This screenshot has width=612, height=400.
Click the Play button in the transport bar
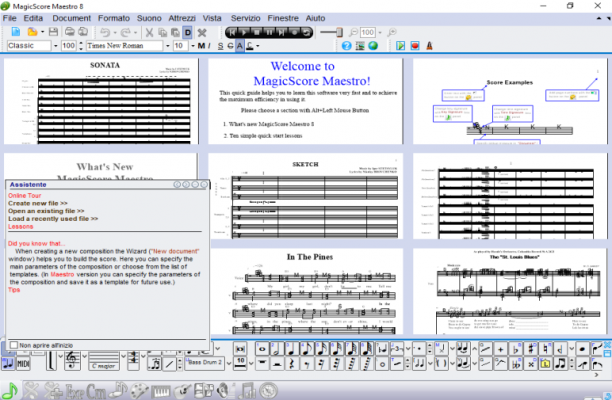[x=244, y=32]
